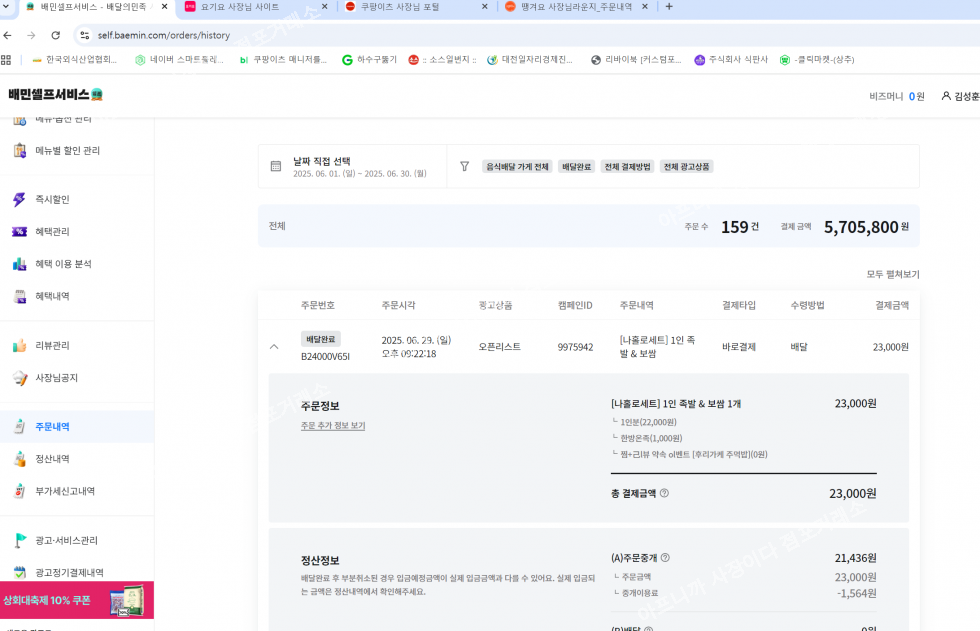Viewport: 980px width, 631px height.
Task: Click the 배달완료 filter chip
Action: [x=576, y=167]
